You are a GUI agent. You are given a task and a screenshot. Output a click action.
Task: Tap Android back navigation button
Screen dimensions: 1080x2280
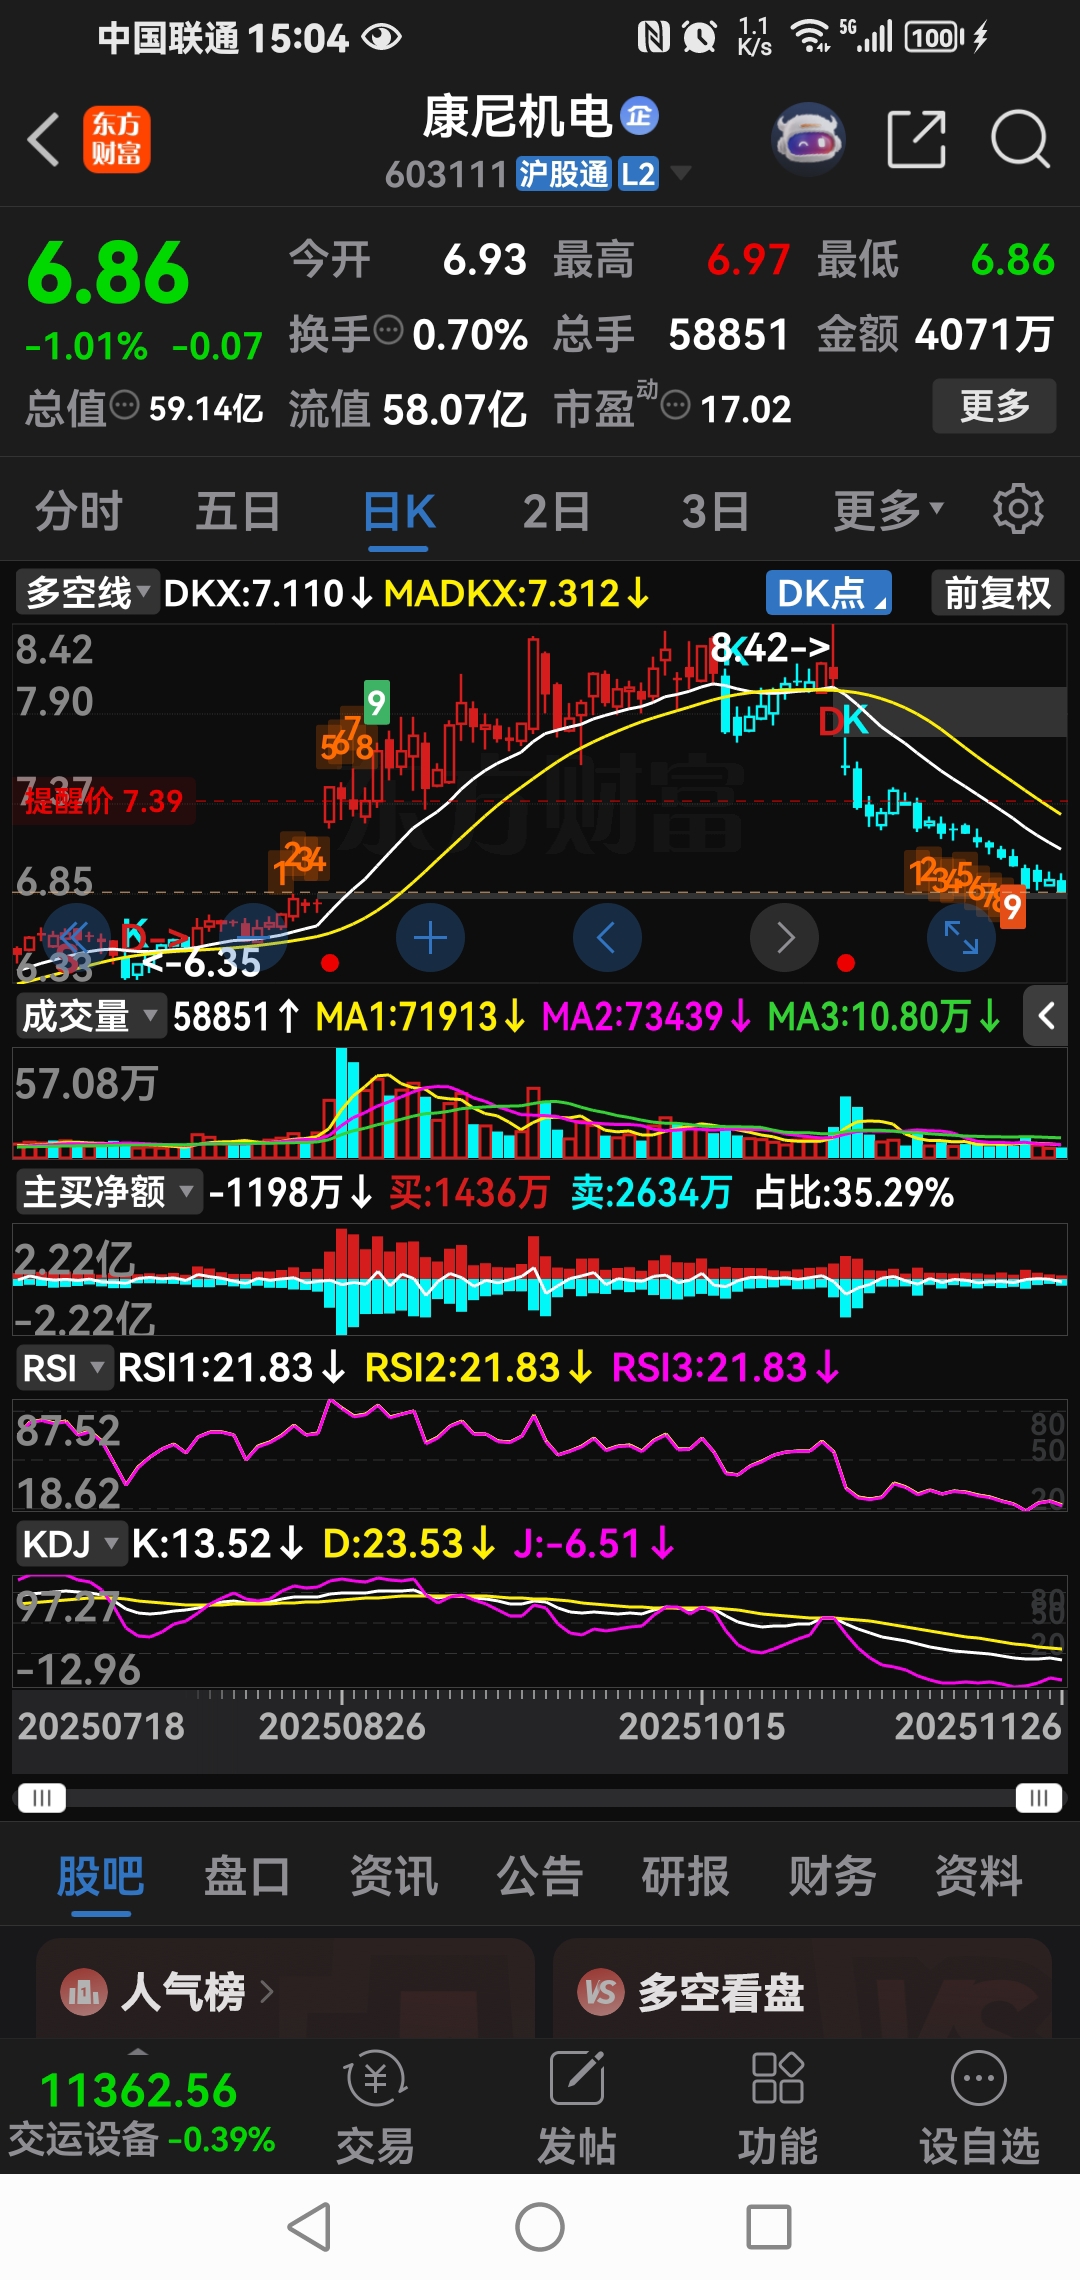[x=309, y=2228]
